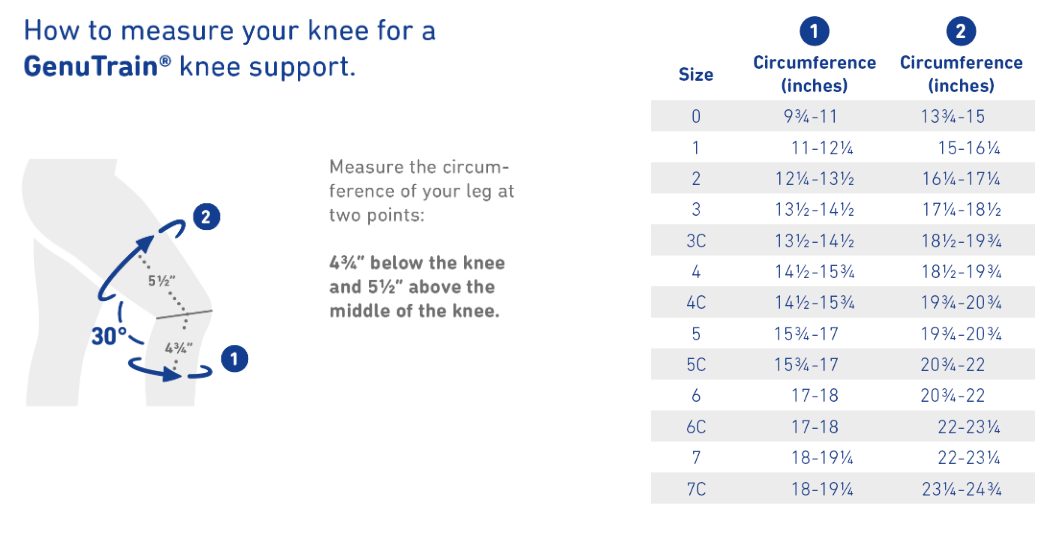
Task: Select the size 0 label in the table
Action: (696, 117)
